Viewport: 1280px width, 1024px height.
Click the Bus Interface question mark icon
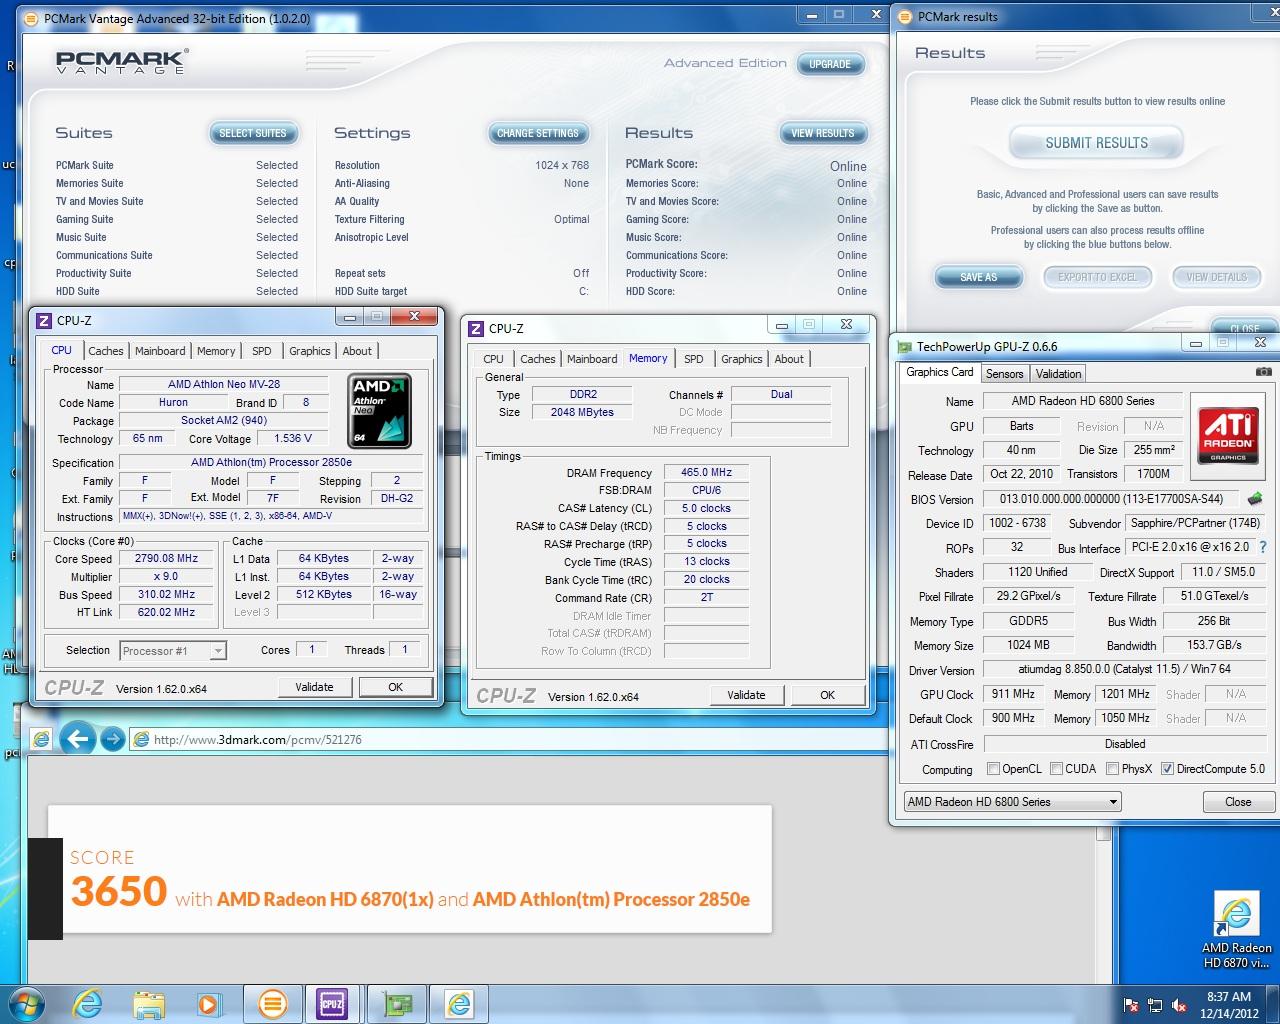(x=1263, y=547)
